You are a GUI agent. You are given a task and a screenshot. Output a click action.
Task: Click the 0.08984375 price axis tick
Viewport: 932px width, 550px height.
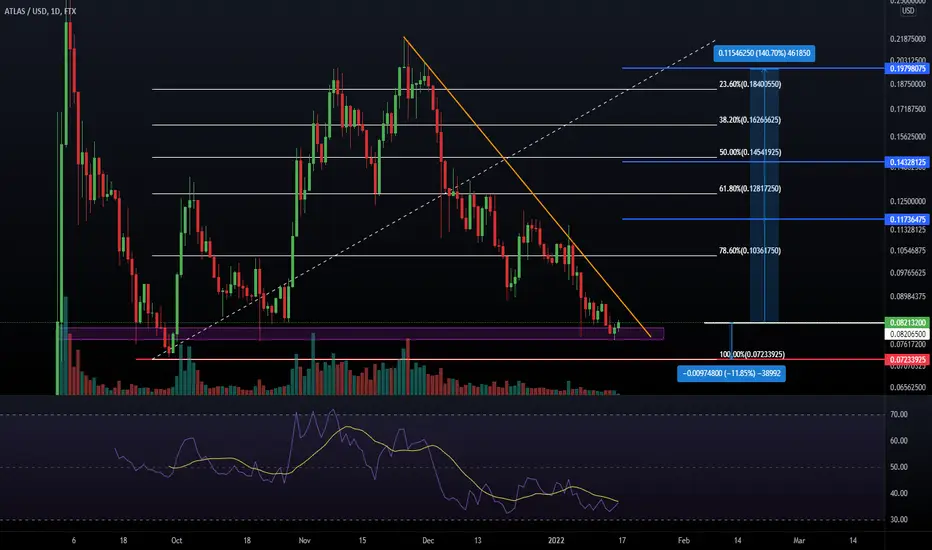(908, 296)
